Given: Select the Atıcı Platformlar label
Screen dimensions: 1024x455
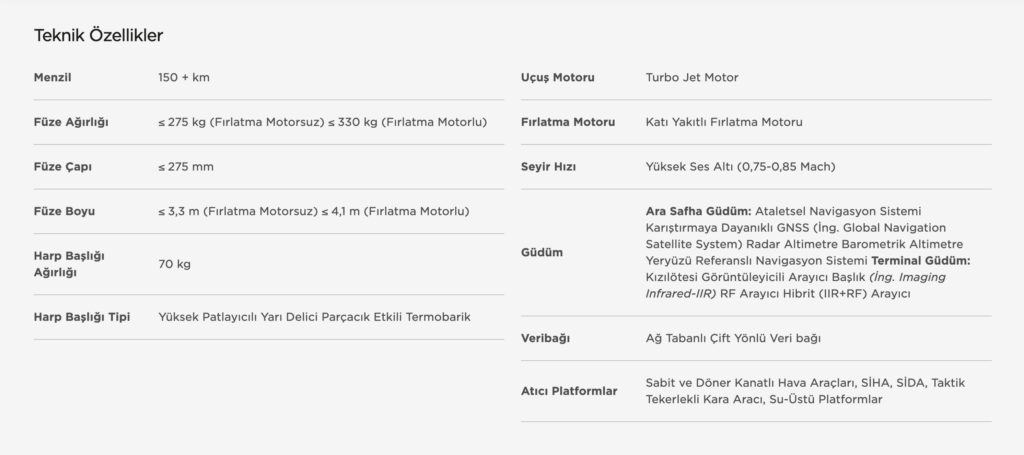Looking at the screenshot, I should pyautogui.click(x=569, y=392).
